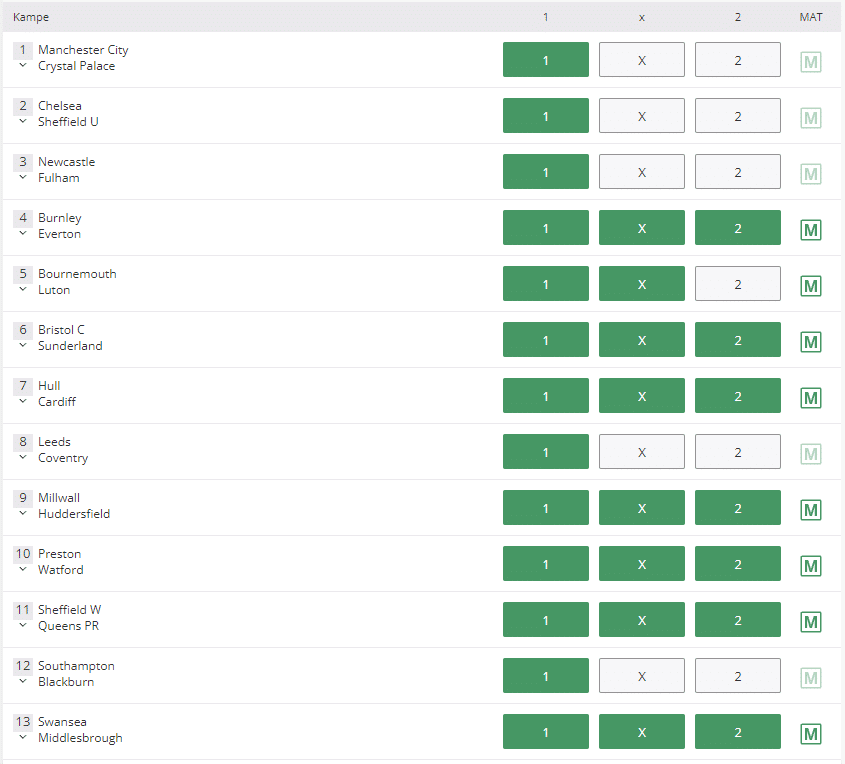The height and width of the screenshot is (764, 845).
Task: Toggle MAT icon for Burnley vs Everton
Action: 811,230
